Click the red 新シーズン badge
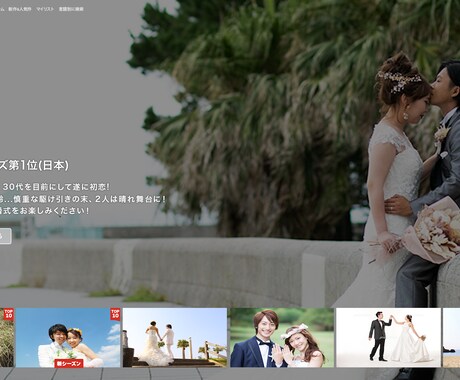 tap(69, 363)
